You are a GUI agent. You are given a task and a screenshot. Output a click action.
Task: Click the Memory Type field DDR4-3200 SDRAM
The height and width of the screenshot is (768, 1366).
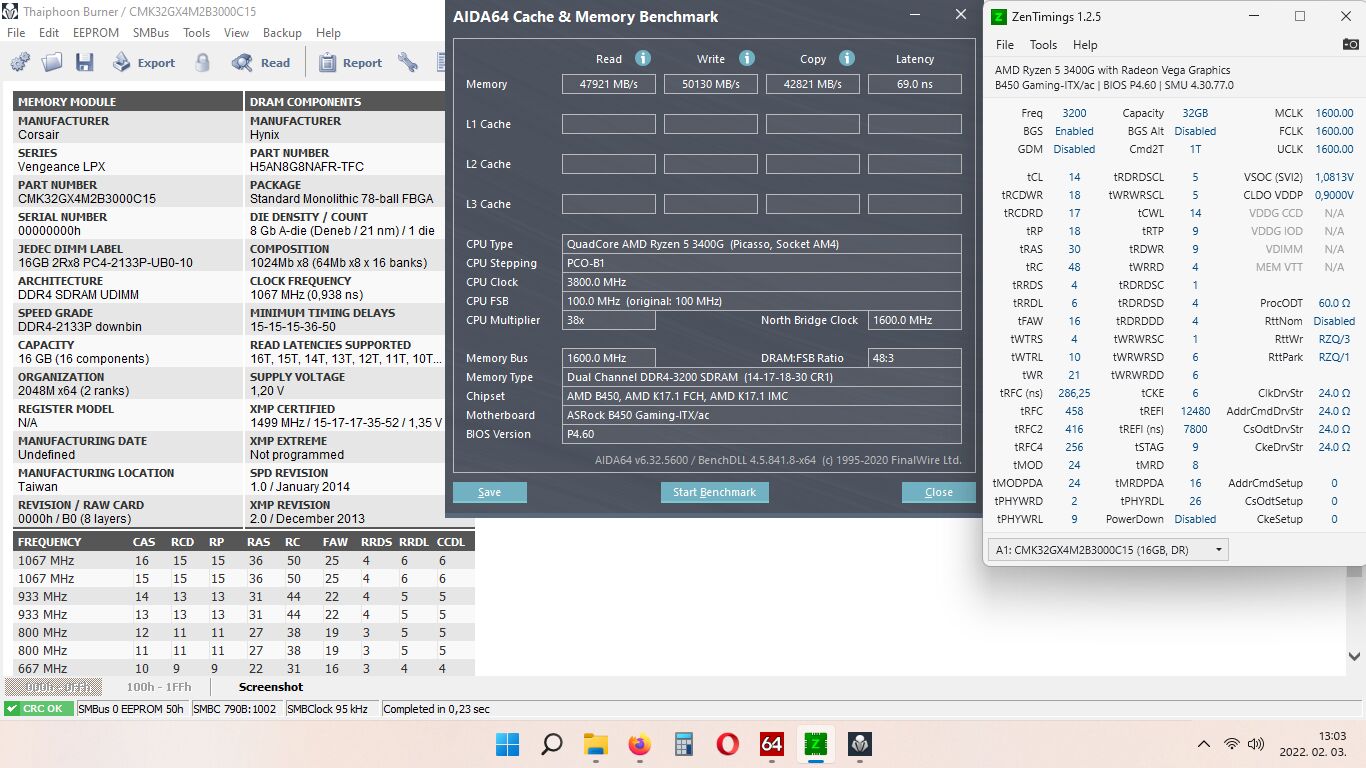(762, 377)
